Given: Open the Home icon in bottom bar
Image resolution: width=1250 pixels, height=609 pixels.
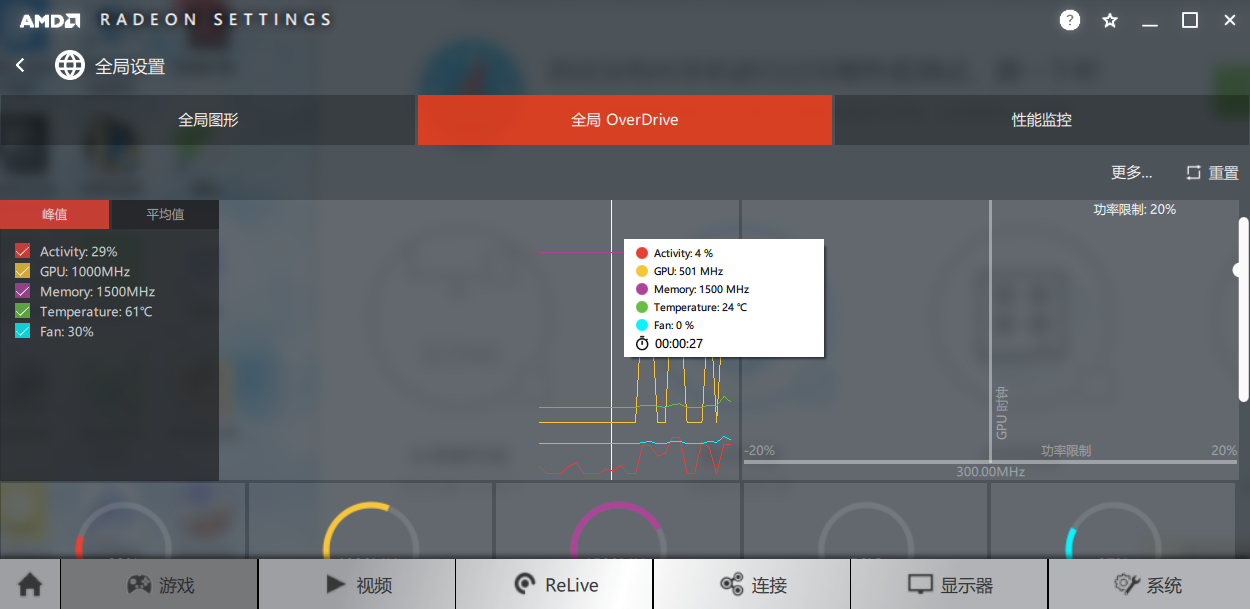Looking at the screenshot, I should pos(30,585).
